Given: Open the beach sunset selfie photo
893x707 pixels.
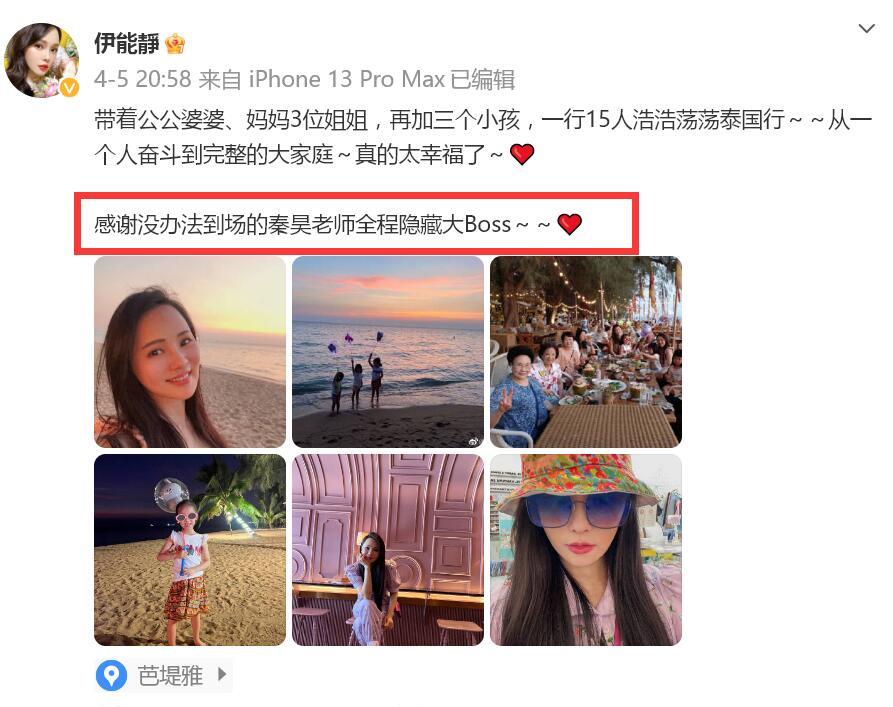Looking at the screenshot, I should point(190,352).
